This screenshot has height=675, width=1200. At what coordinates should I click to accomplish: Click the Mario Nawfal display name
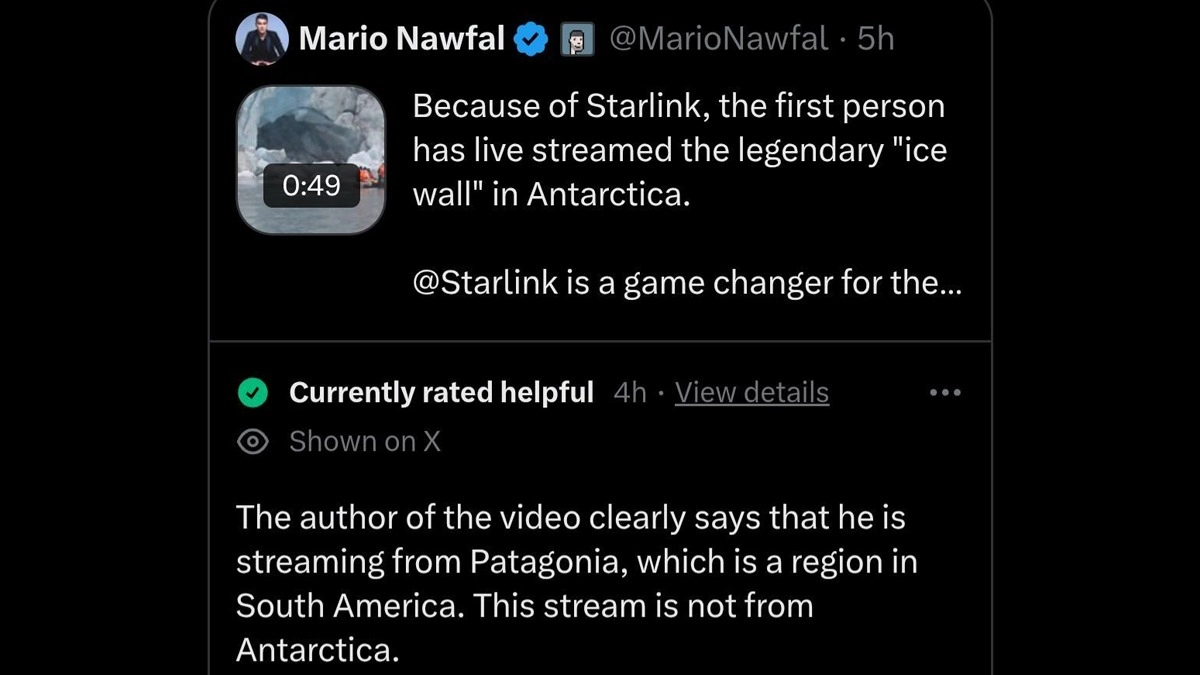[x=401, y=39]
